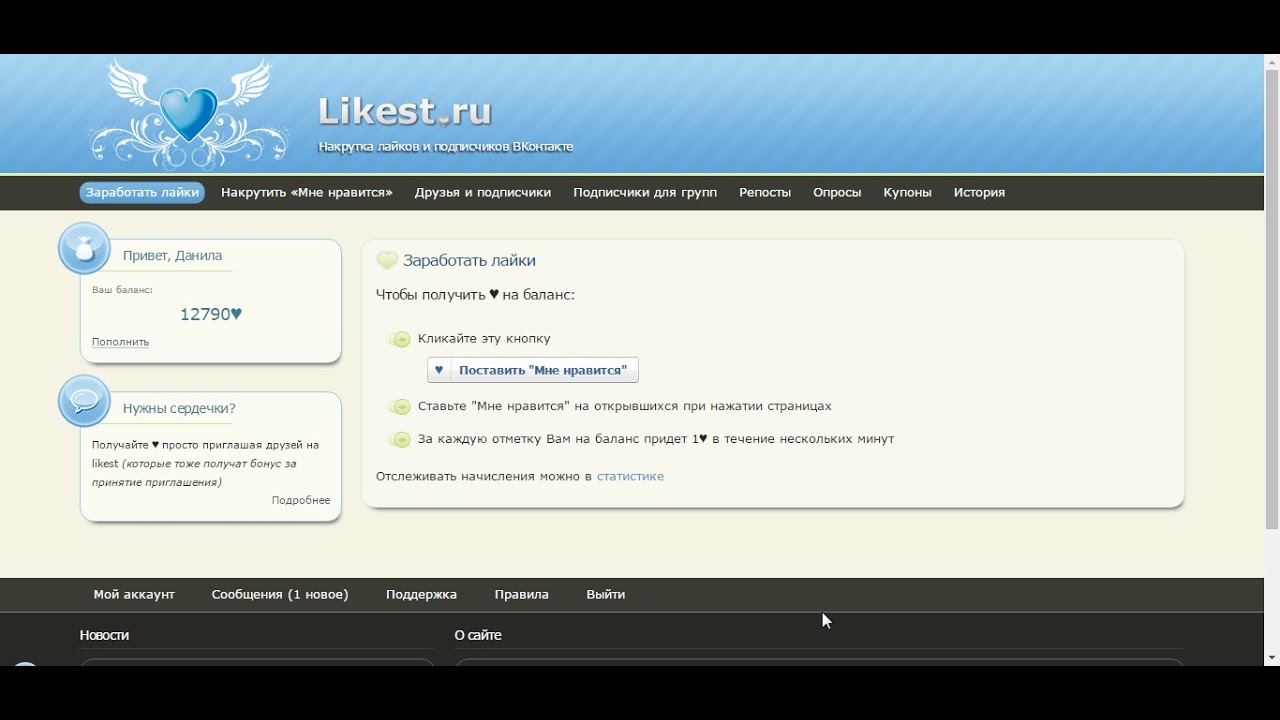The height and width of the screenshot is (720, 1280).
Task: Click the speech bubble icon beside Нужны сердечки?
Action: point(85,401)
